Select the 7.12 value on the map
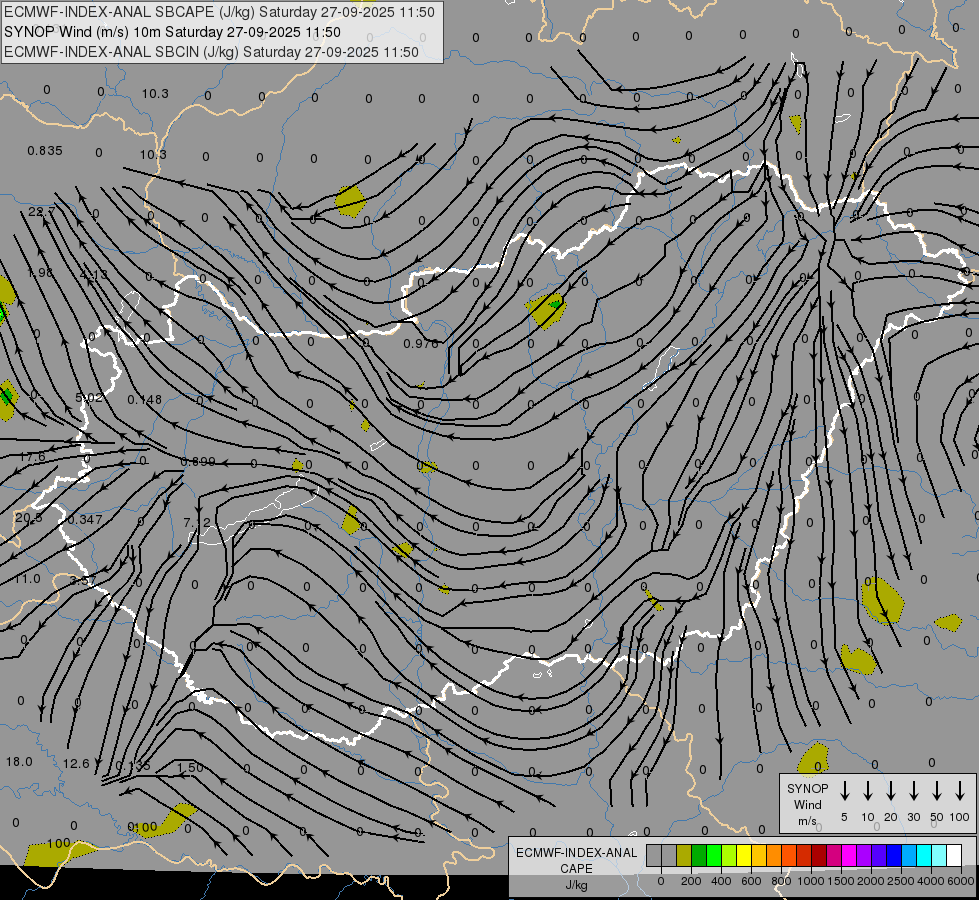Viewport: 979px width, 900px height. (198, 523)
